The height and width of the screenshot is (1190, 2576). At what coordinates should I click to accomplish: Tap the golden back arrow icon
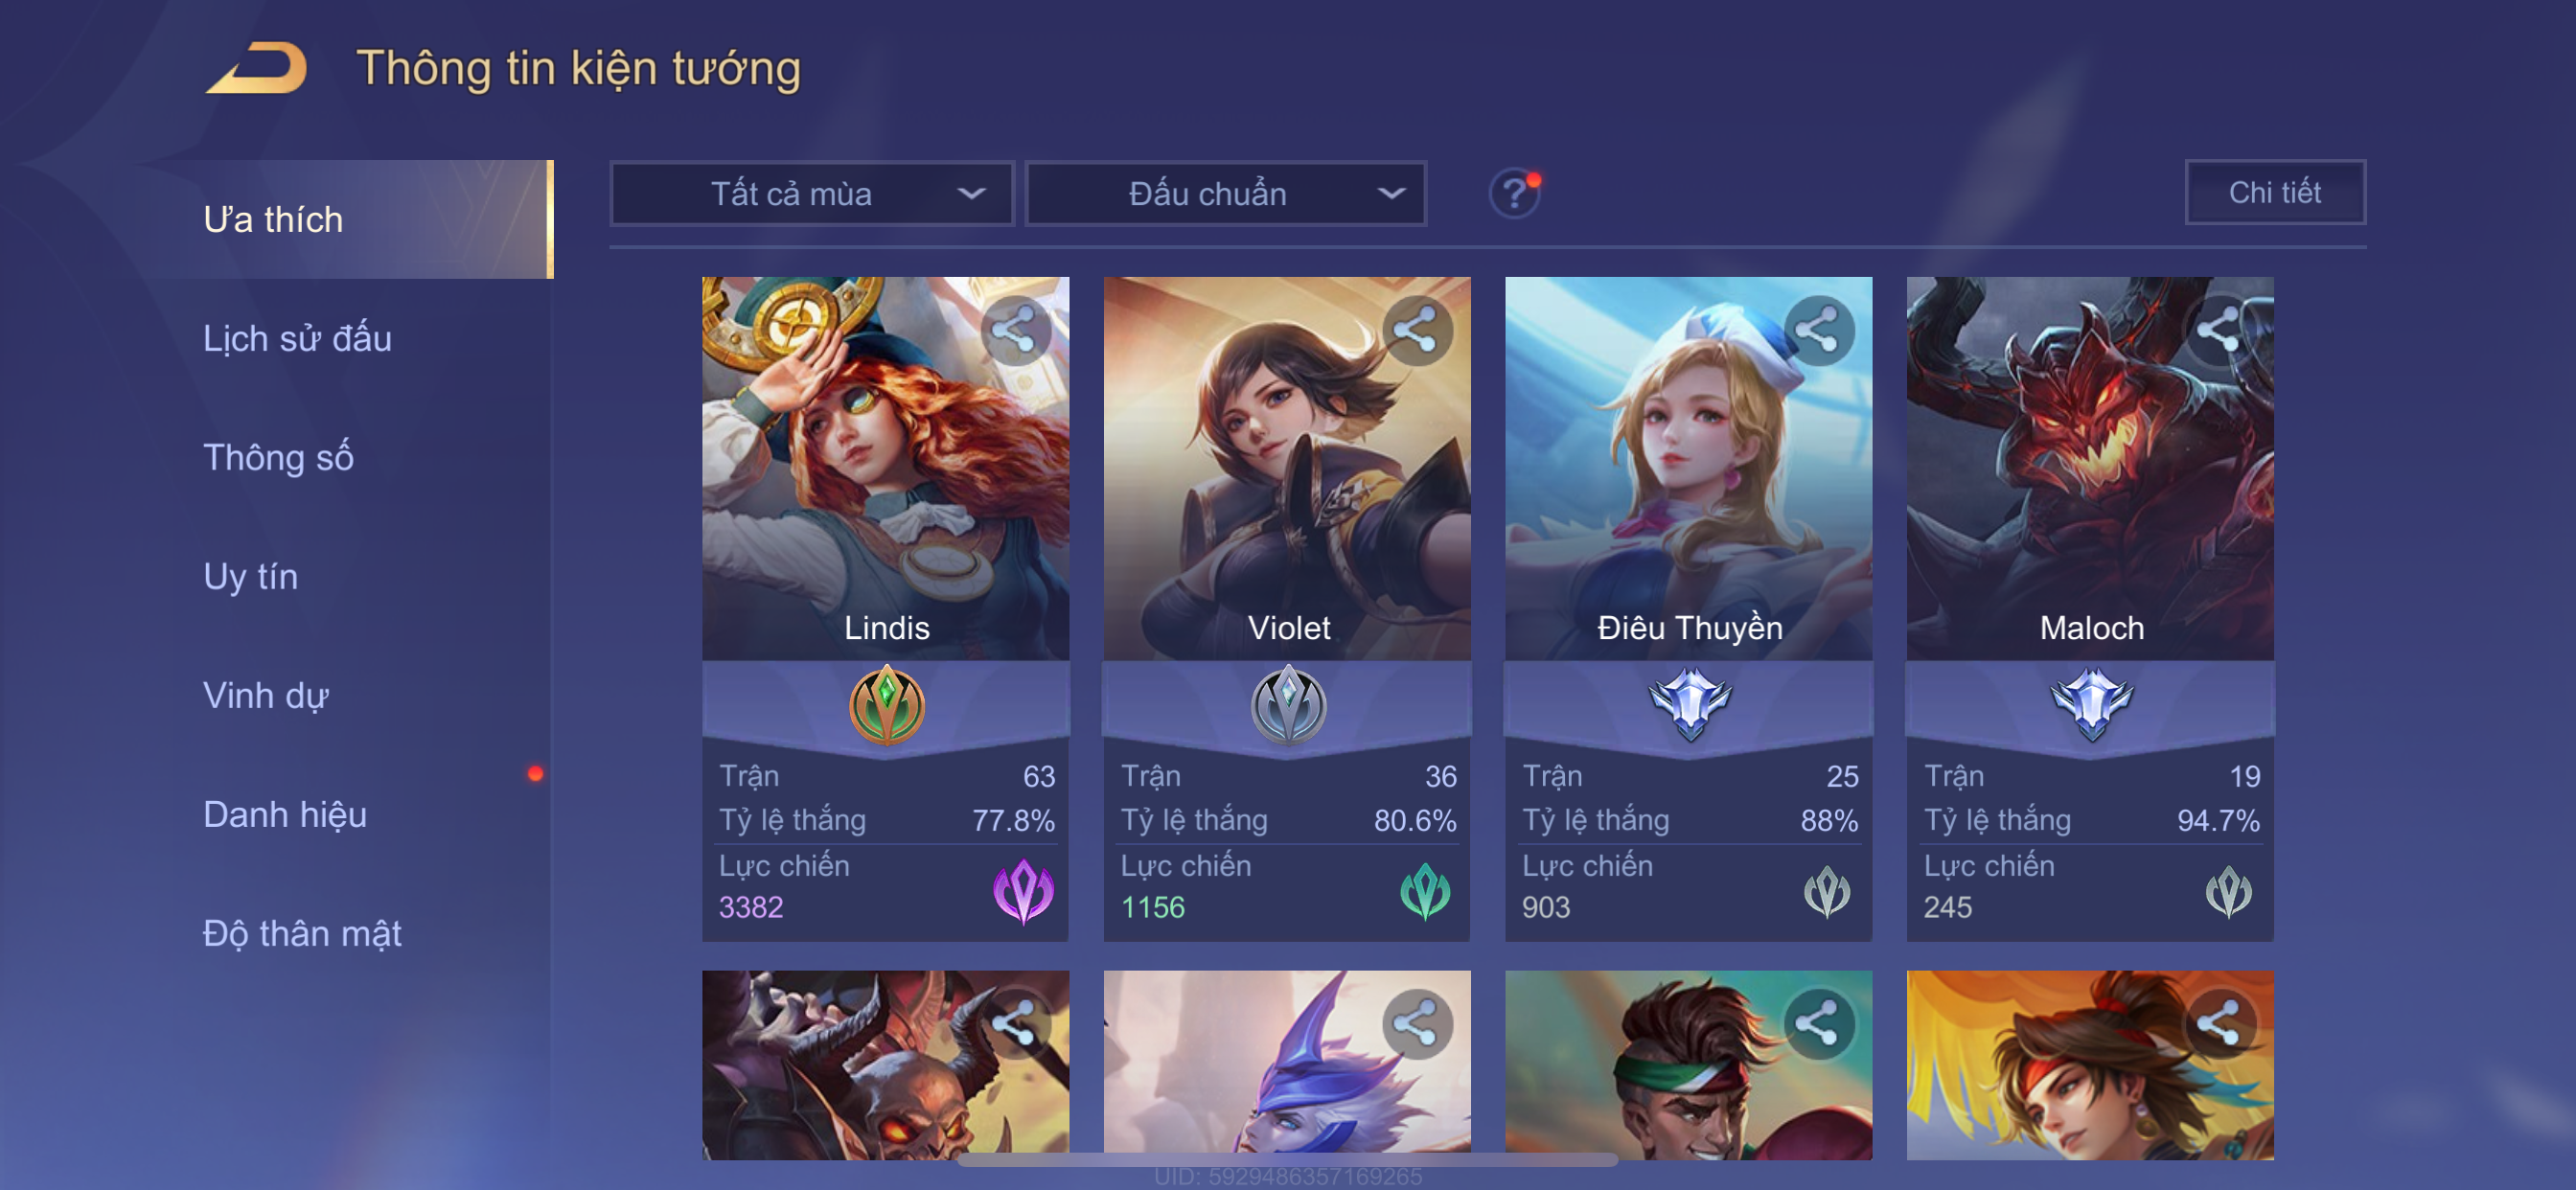257,68
